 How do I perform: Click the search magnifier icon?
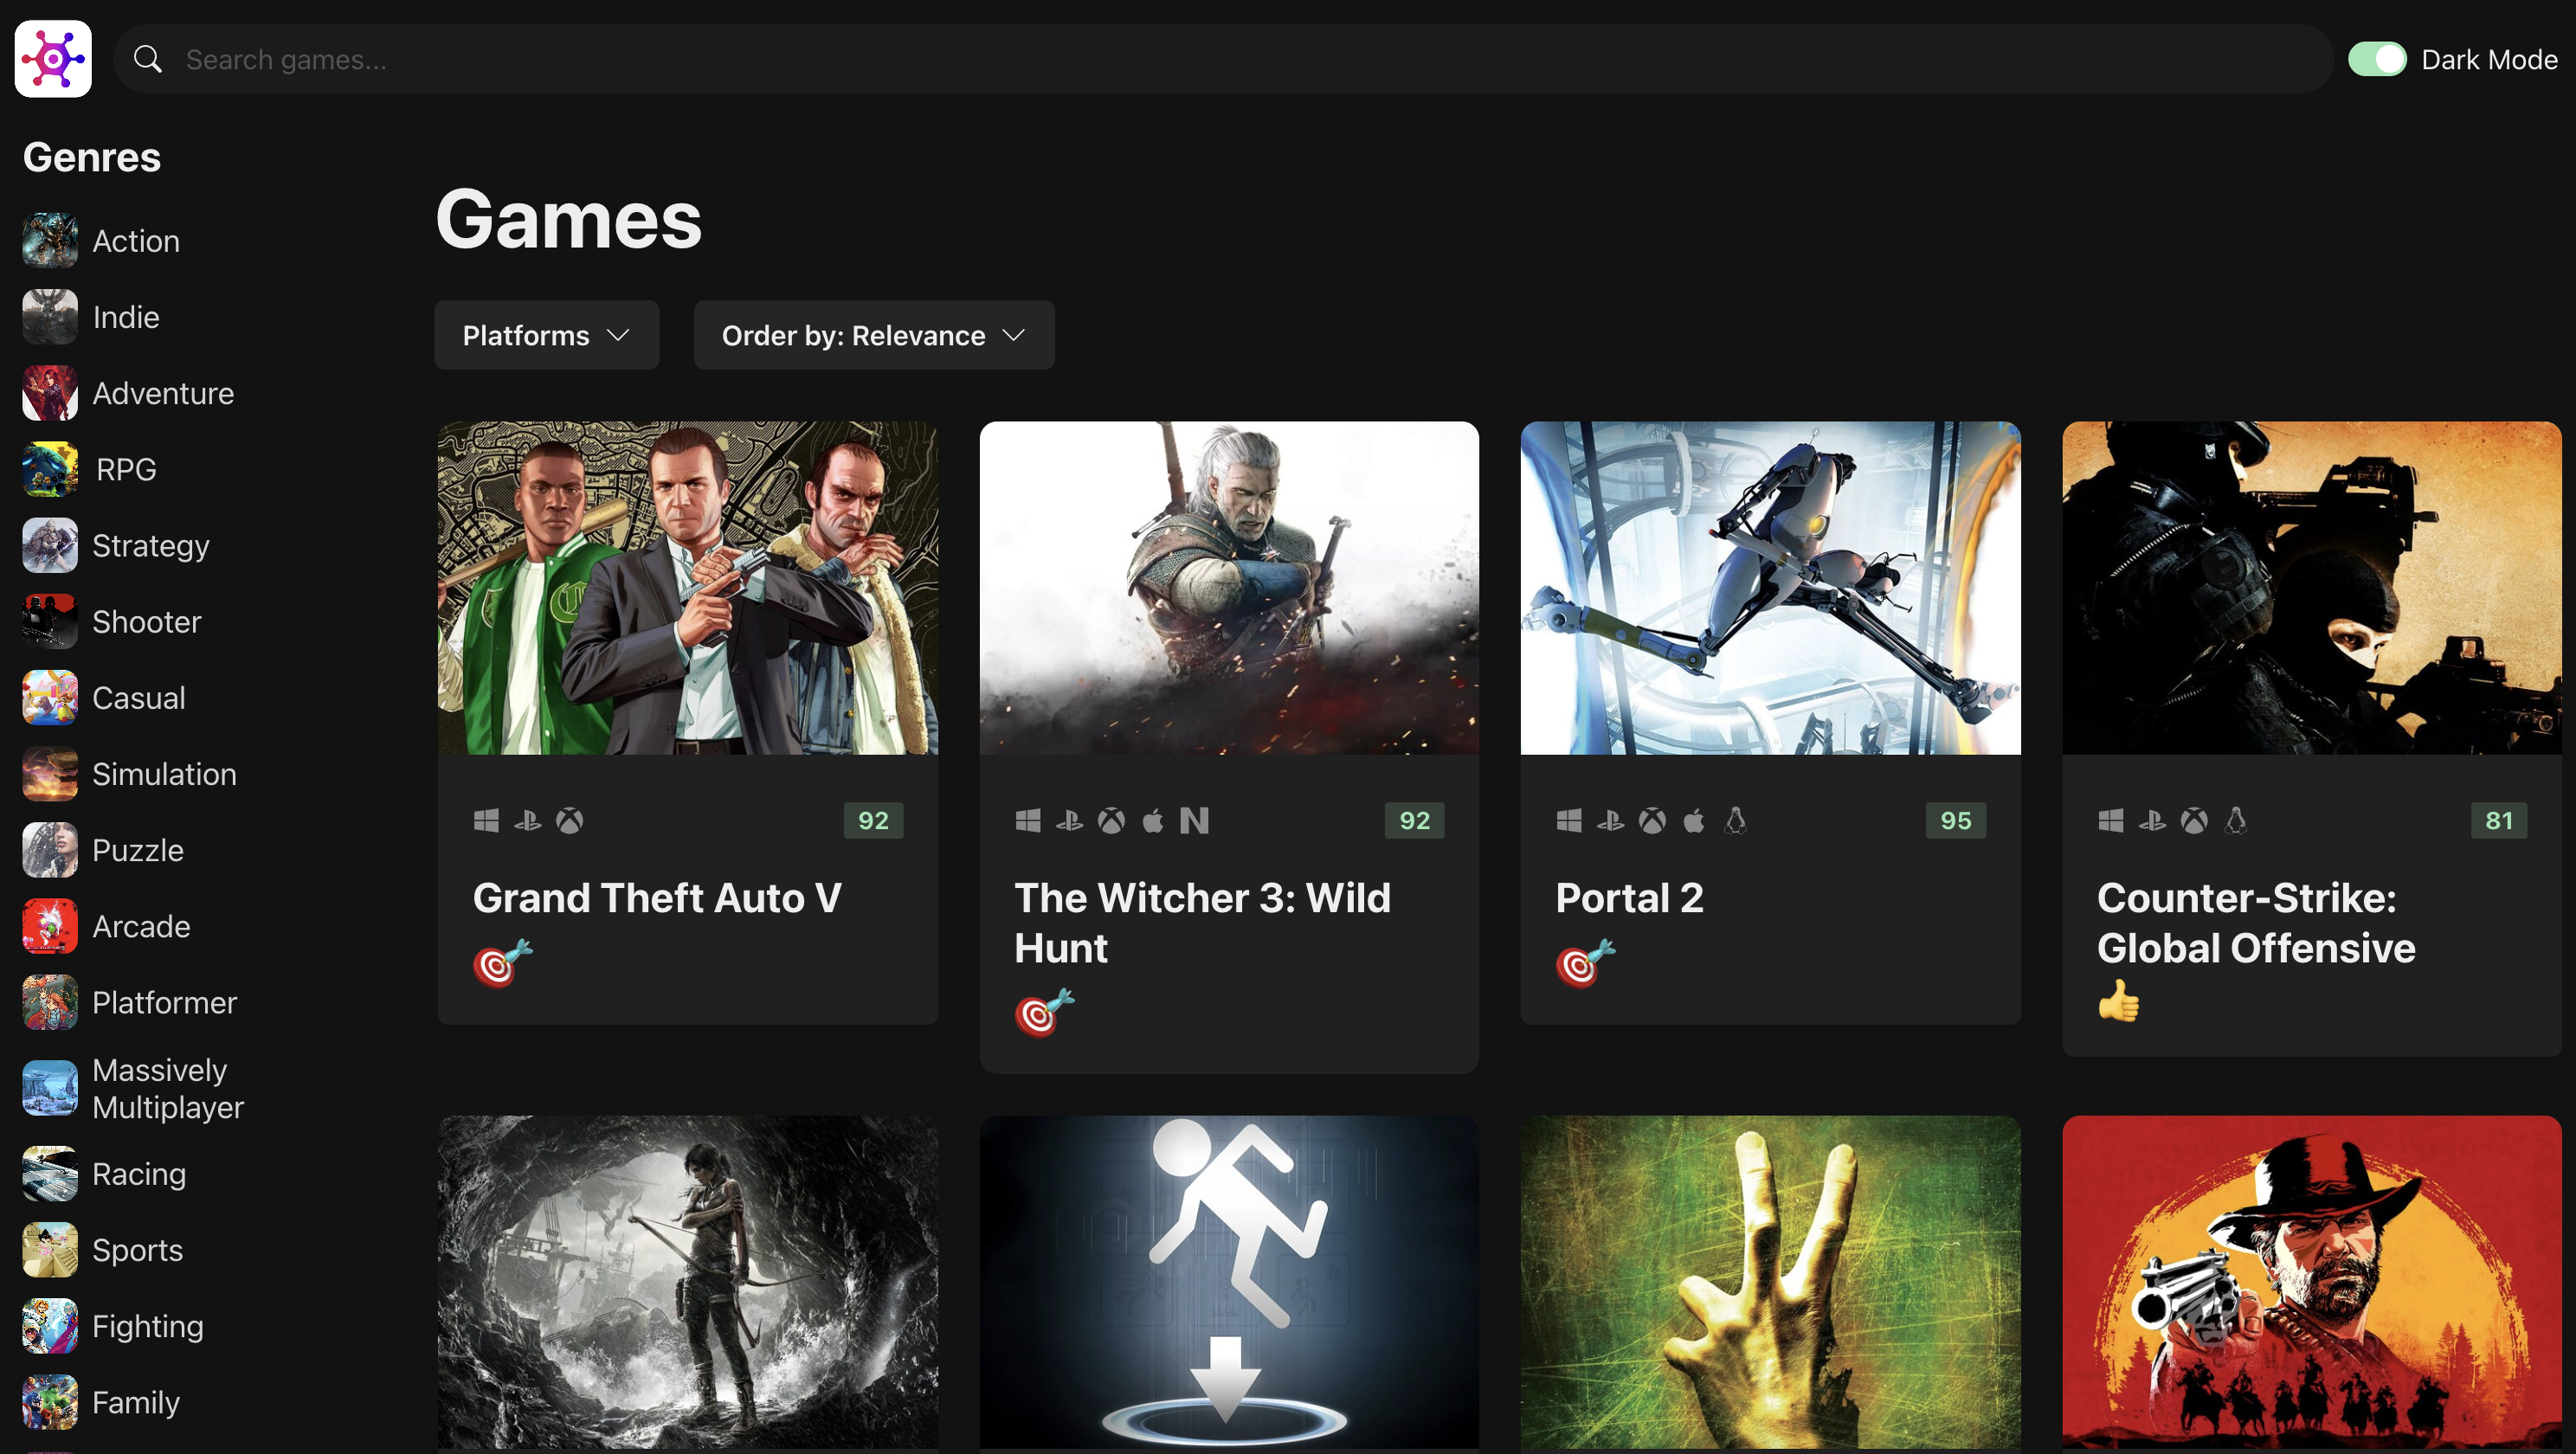[x=148, y=59]
